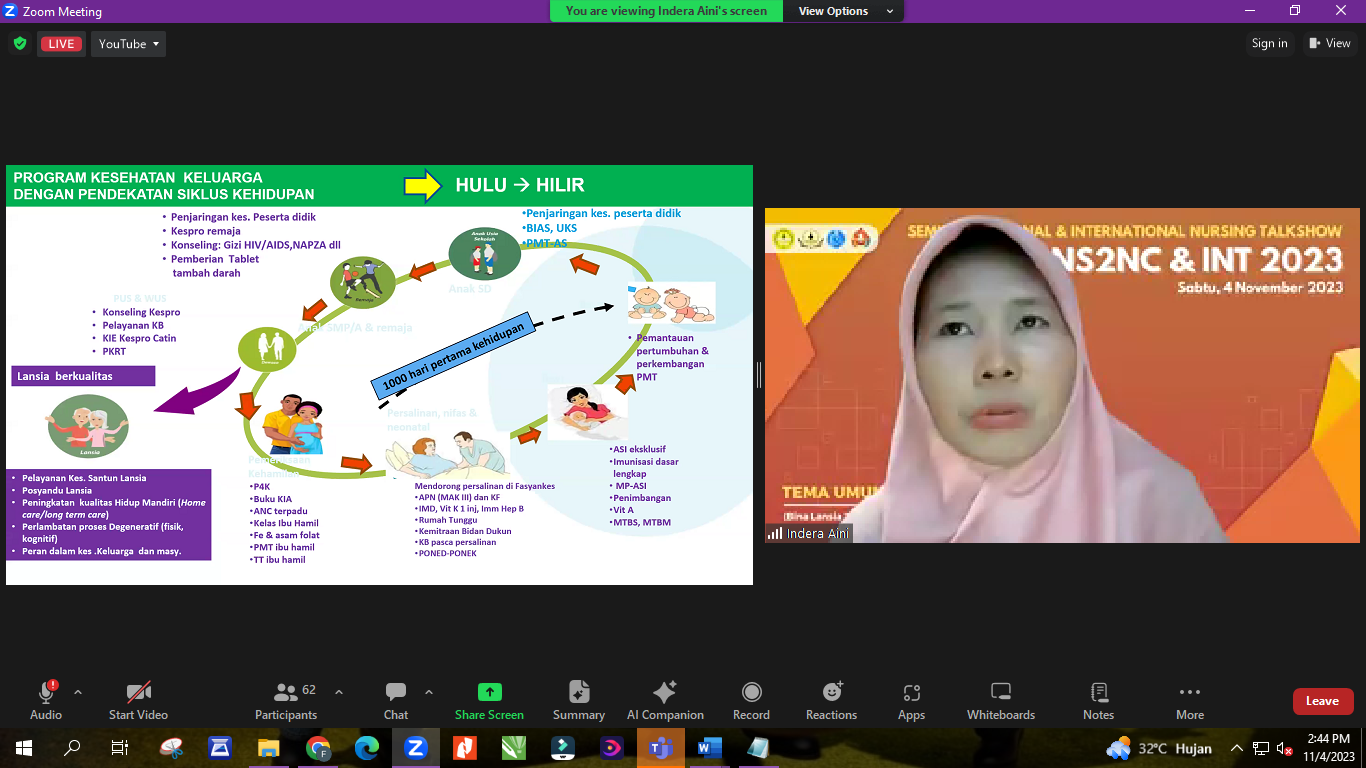Image resolution: width=1366 pixels, height=768 pixels.
Task: Start recording the meeting
Action: [751, 700]
